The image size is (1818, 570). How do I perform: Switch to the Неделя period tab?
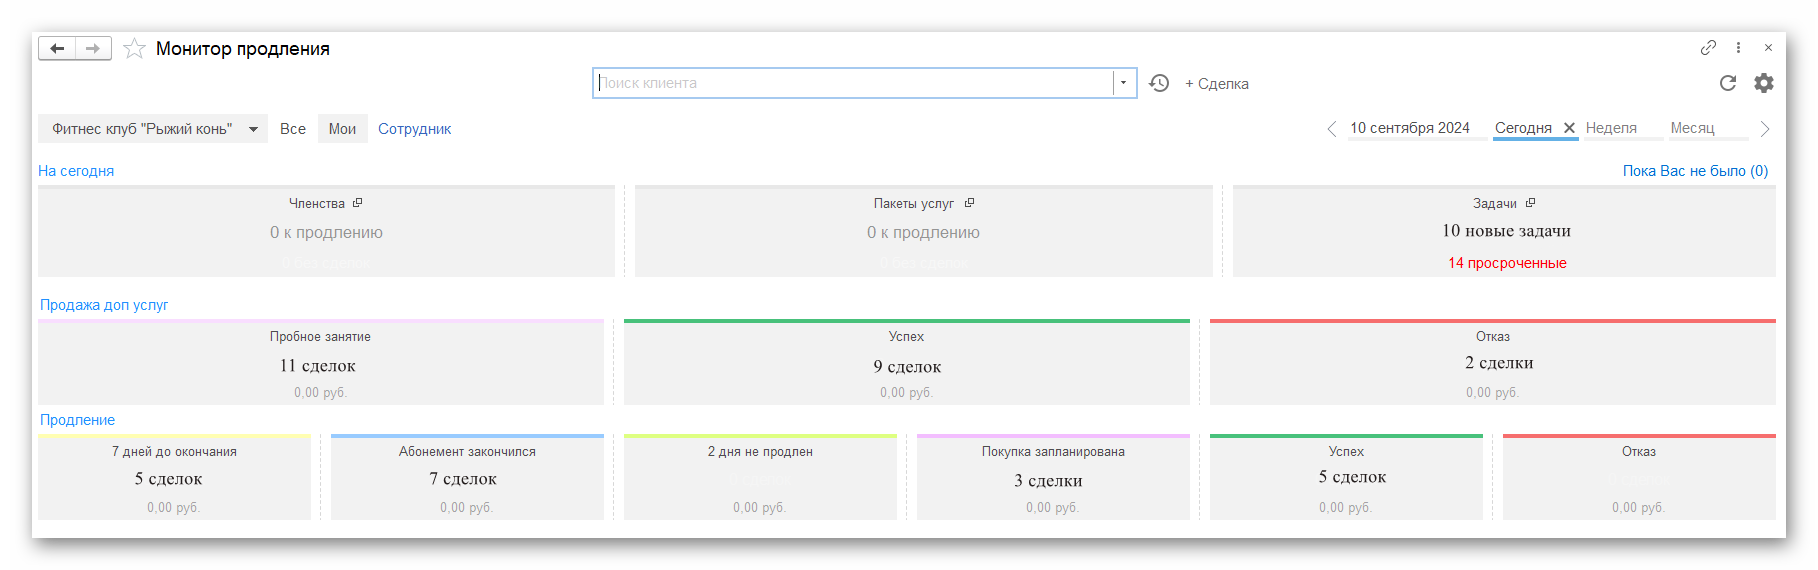click(x=1611, y=128)
